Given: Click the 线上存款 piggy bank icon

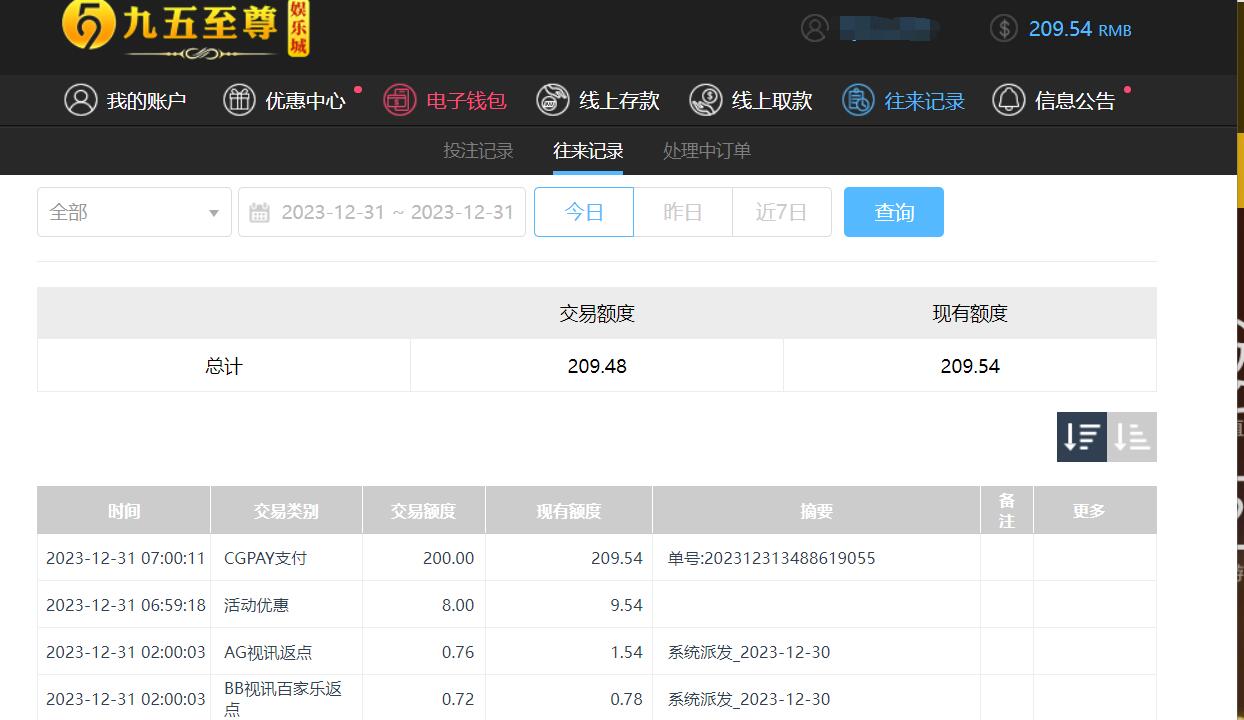Looking at the screenshot, I should (x=553, y=100).
